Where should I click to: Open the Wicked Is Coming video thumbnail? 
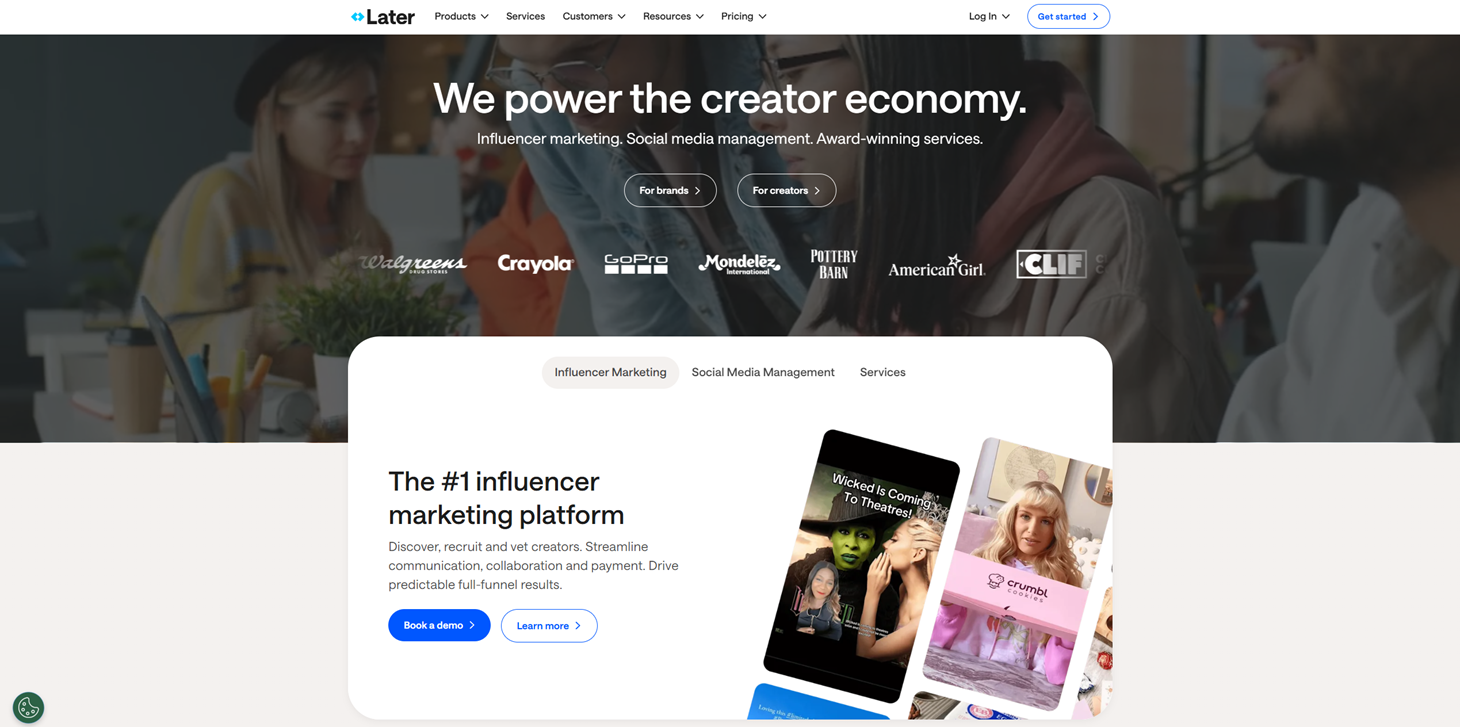(x=862, y=565)
